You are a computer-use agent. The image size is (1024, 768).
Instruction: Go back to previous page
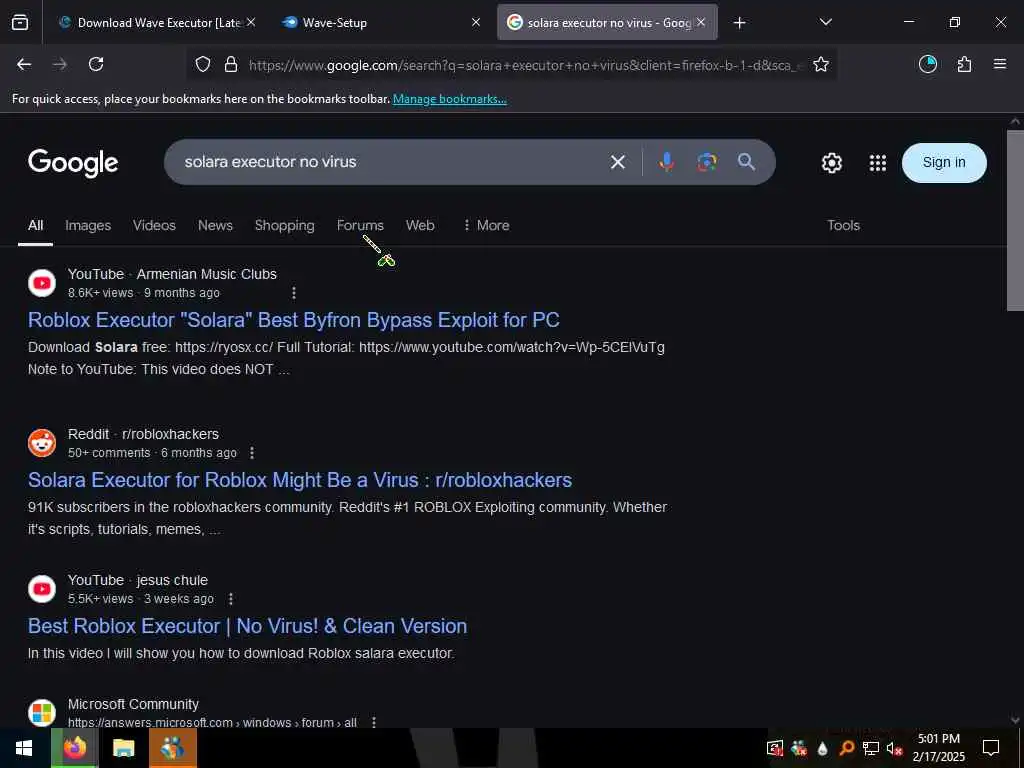click(24, 64)
